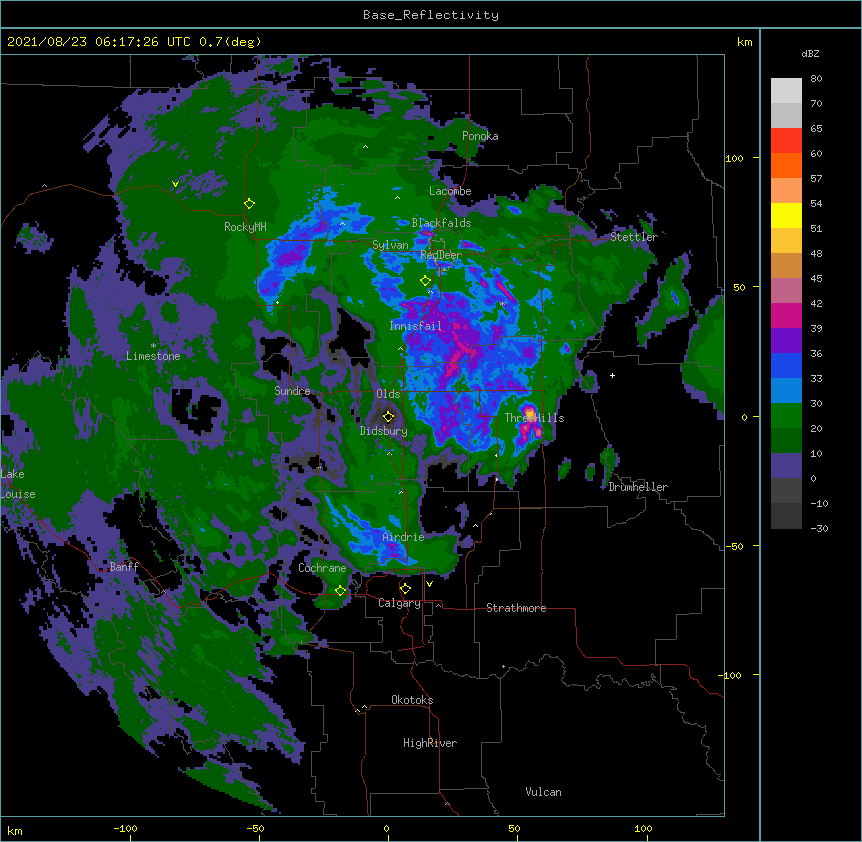Viewport: 862px width, 842px height.
Task: Click the Okotoks town label
Action: click(412, 700)
